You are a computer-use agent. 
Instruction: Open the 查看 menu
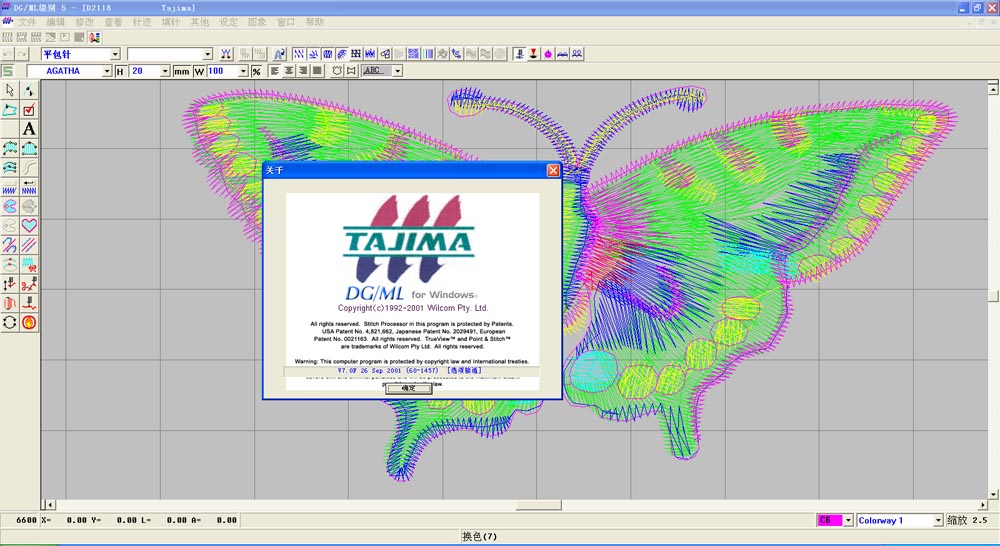[x=113, y=22]
